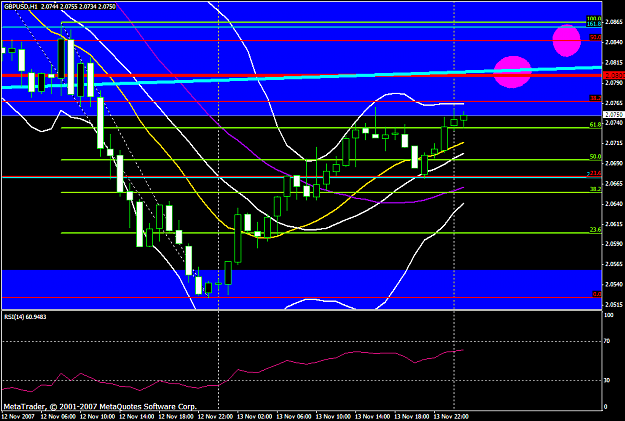This screenshot has width=625, height=421.
Task: Click the MetaTrader MetaQuotes copyright text
Action: (x=100, y=407)
